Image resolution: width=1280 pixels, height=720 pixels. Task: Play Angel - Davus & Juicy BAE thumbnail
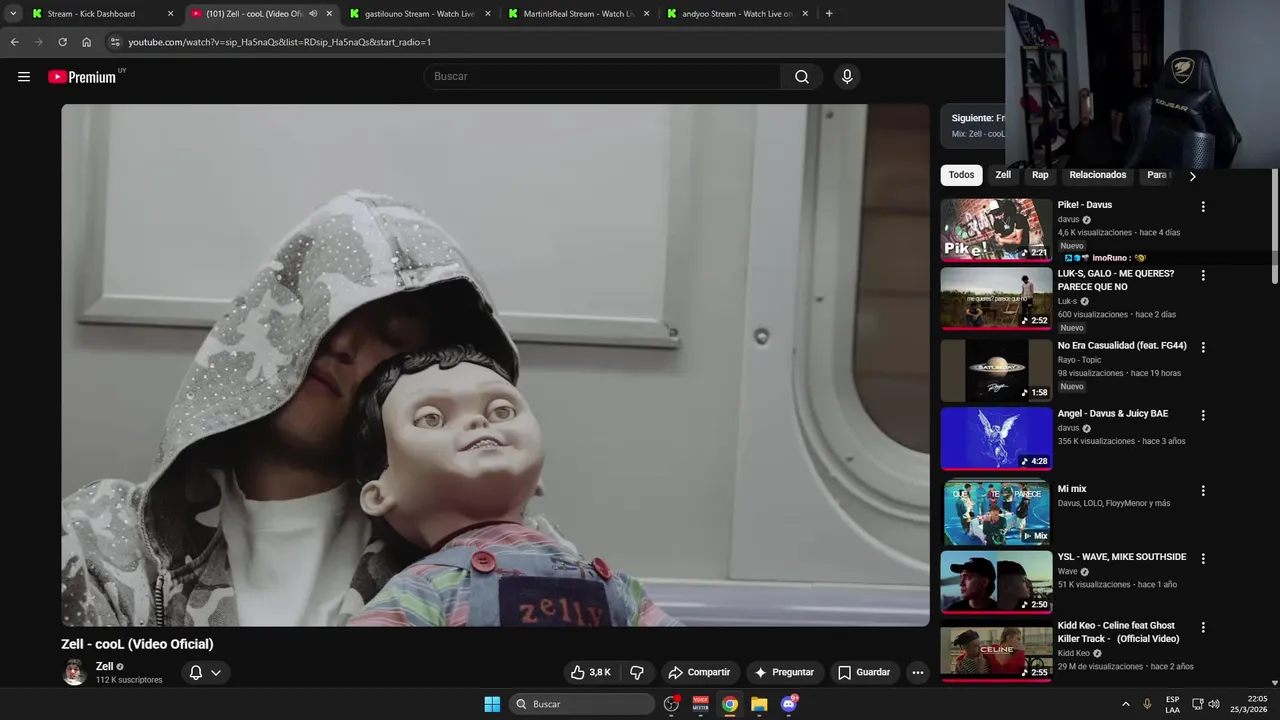[996, 438]
